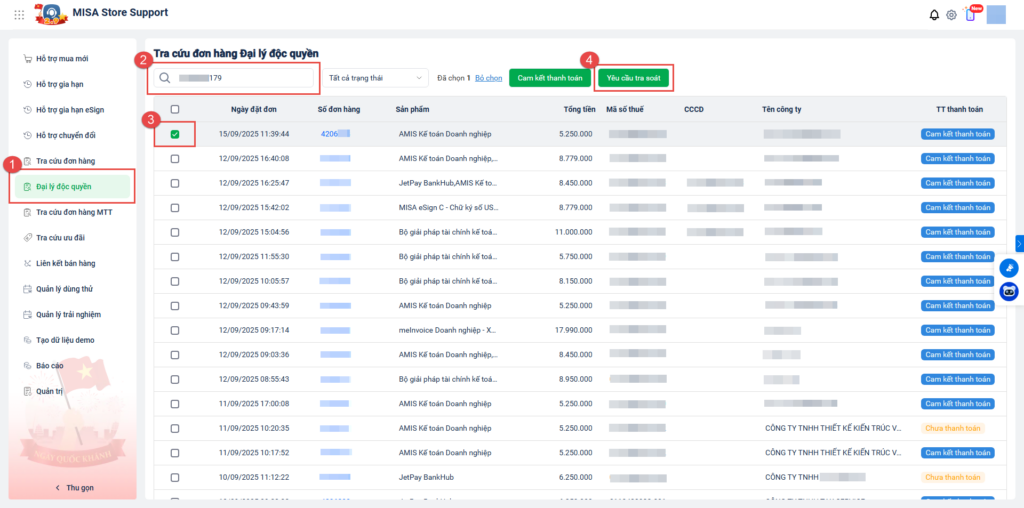
Task: Expand the right edge side panel arrow
Action: tap(1019, 243)
